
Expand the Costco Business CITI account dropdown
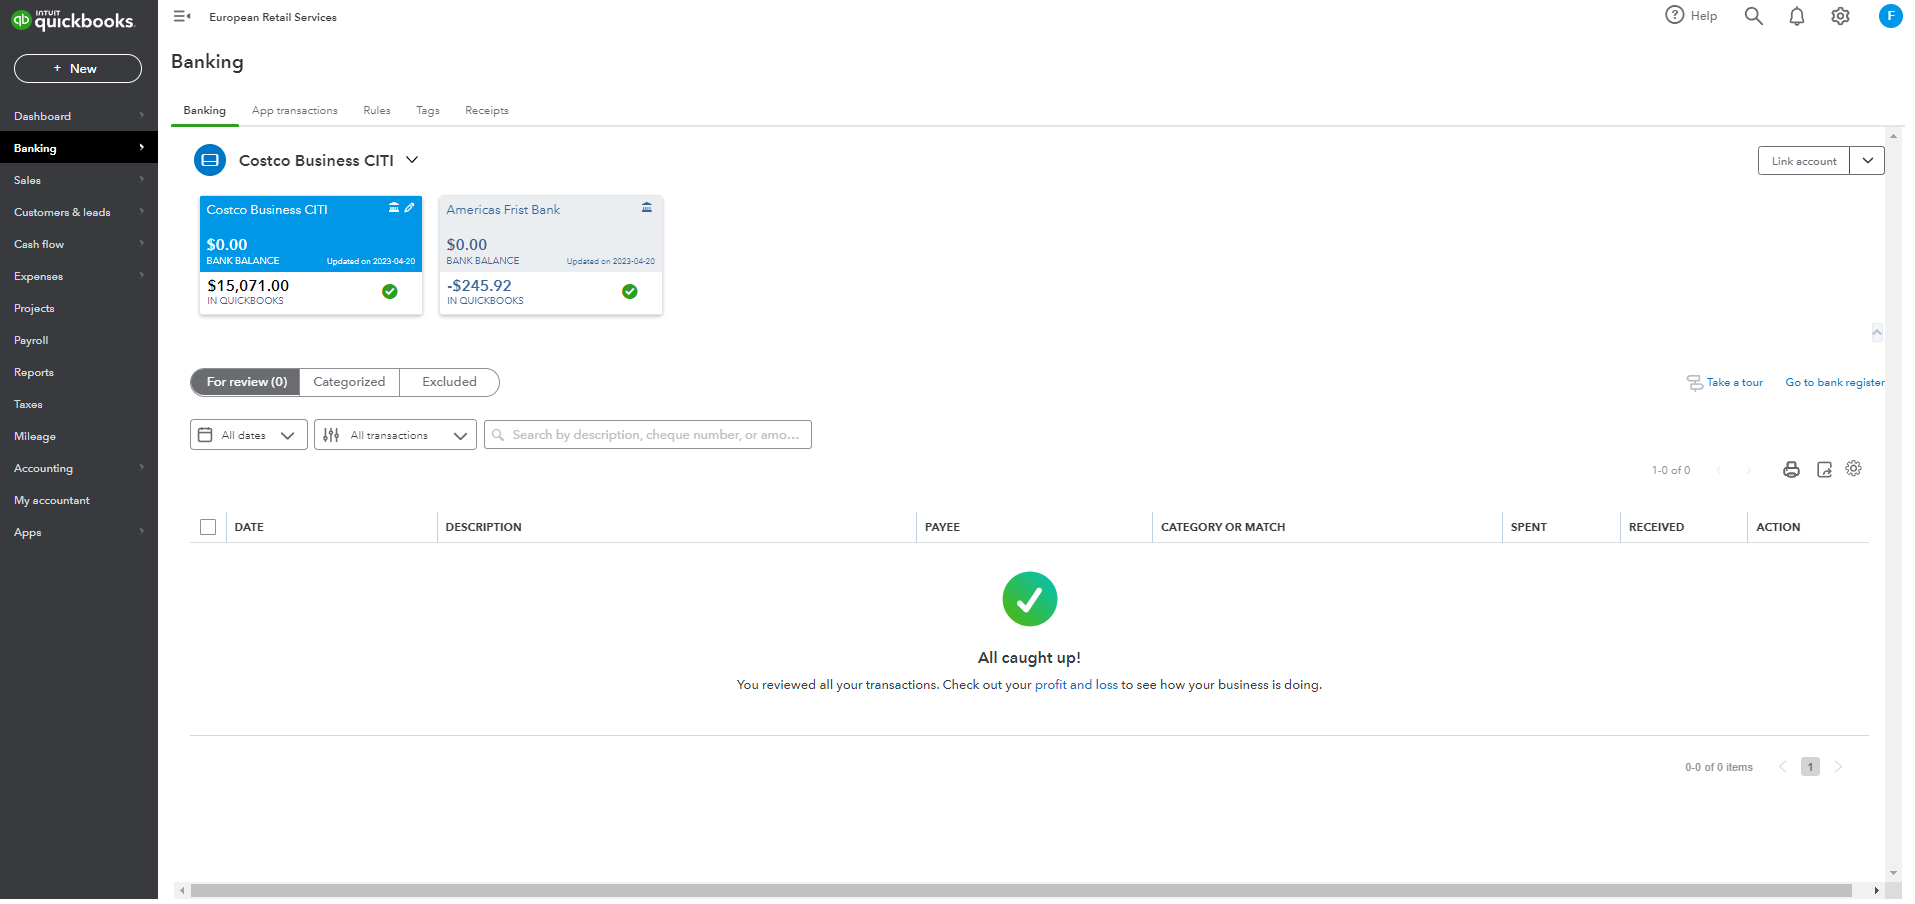coord(412,160)
